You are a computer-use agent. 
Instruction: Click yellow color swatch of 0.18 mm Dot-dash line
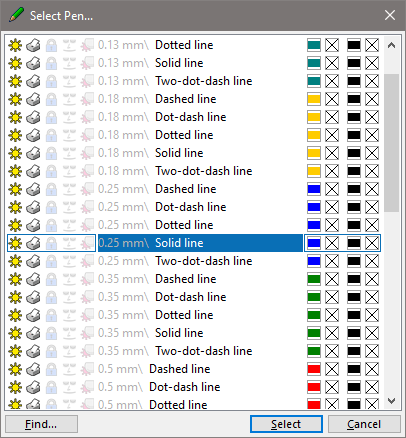pos(314,117)
